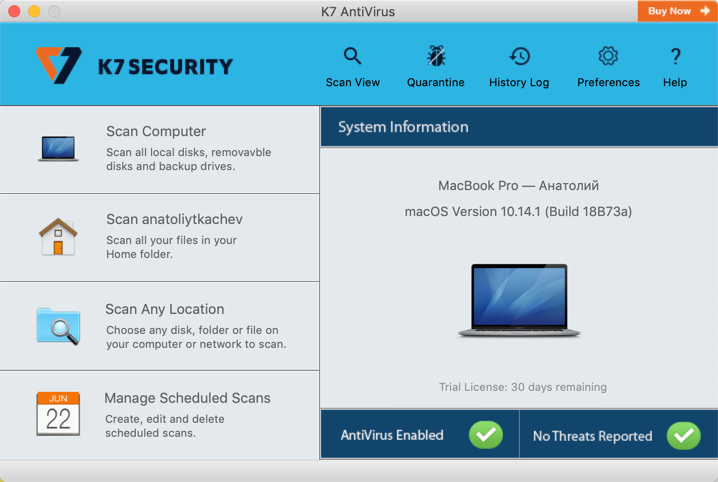The width and height of the screenshot is (718, 482).
Task: Click the MacBook image in System Information
Action: pyautogui.click(x=518, y=300)
